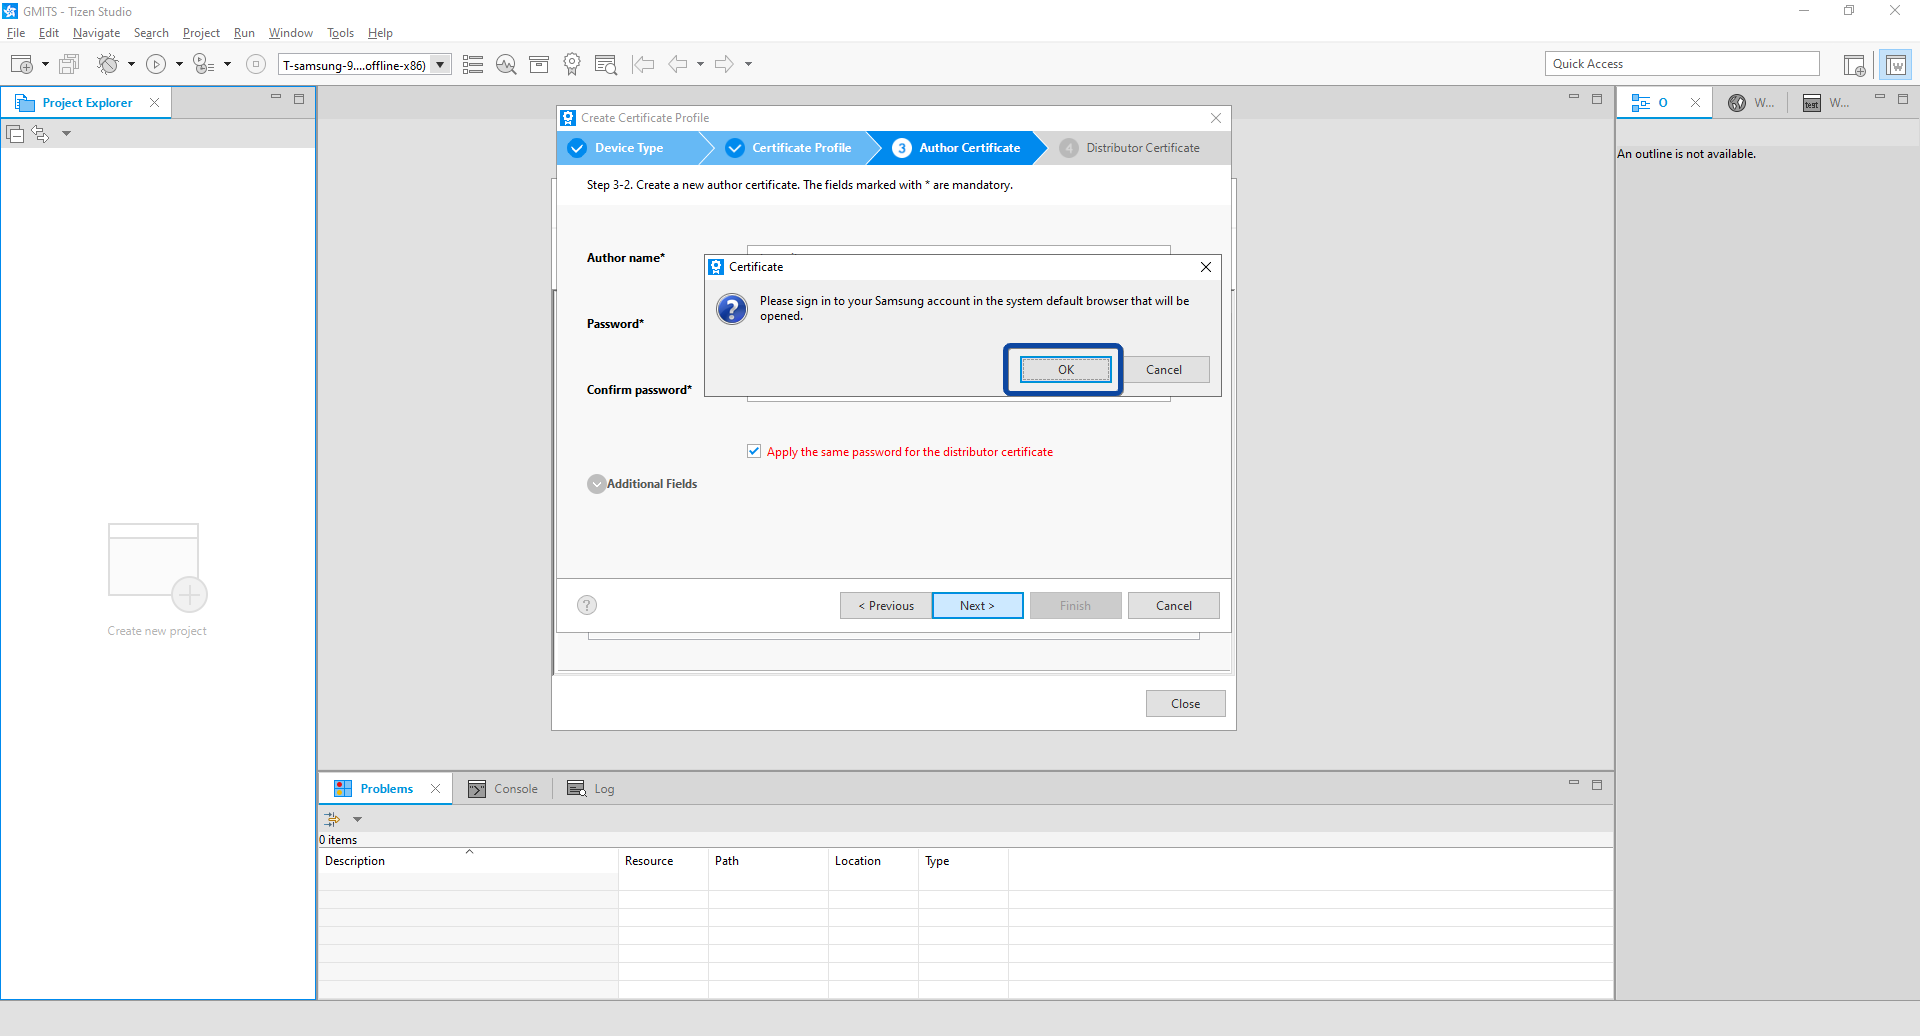1920x1036 pixels.
Task: Expand the Additional Fields section
Action: 597,484
